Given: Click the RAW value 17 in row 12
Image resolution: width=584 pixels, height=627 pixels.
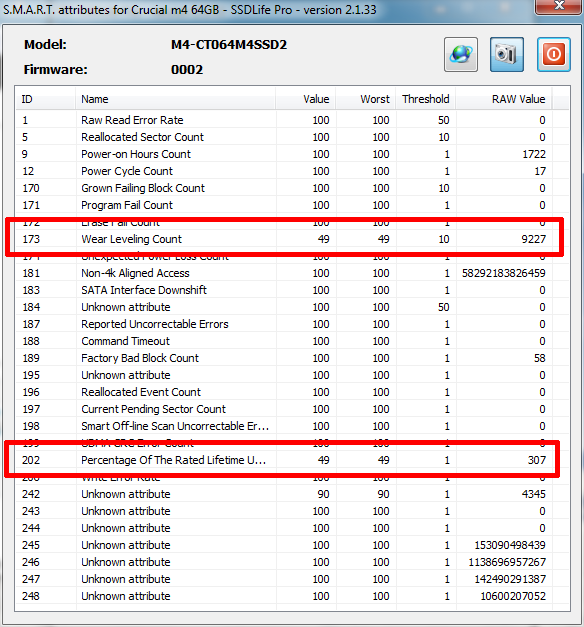Looking at the screenshot, I should pos(540,171).
